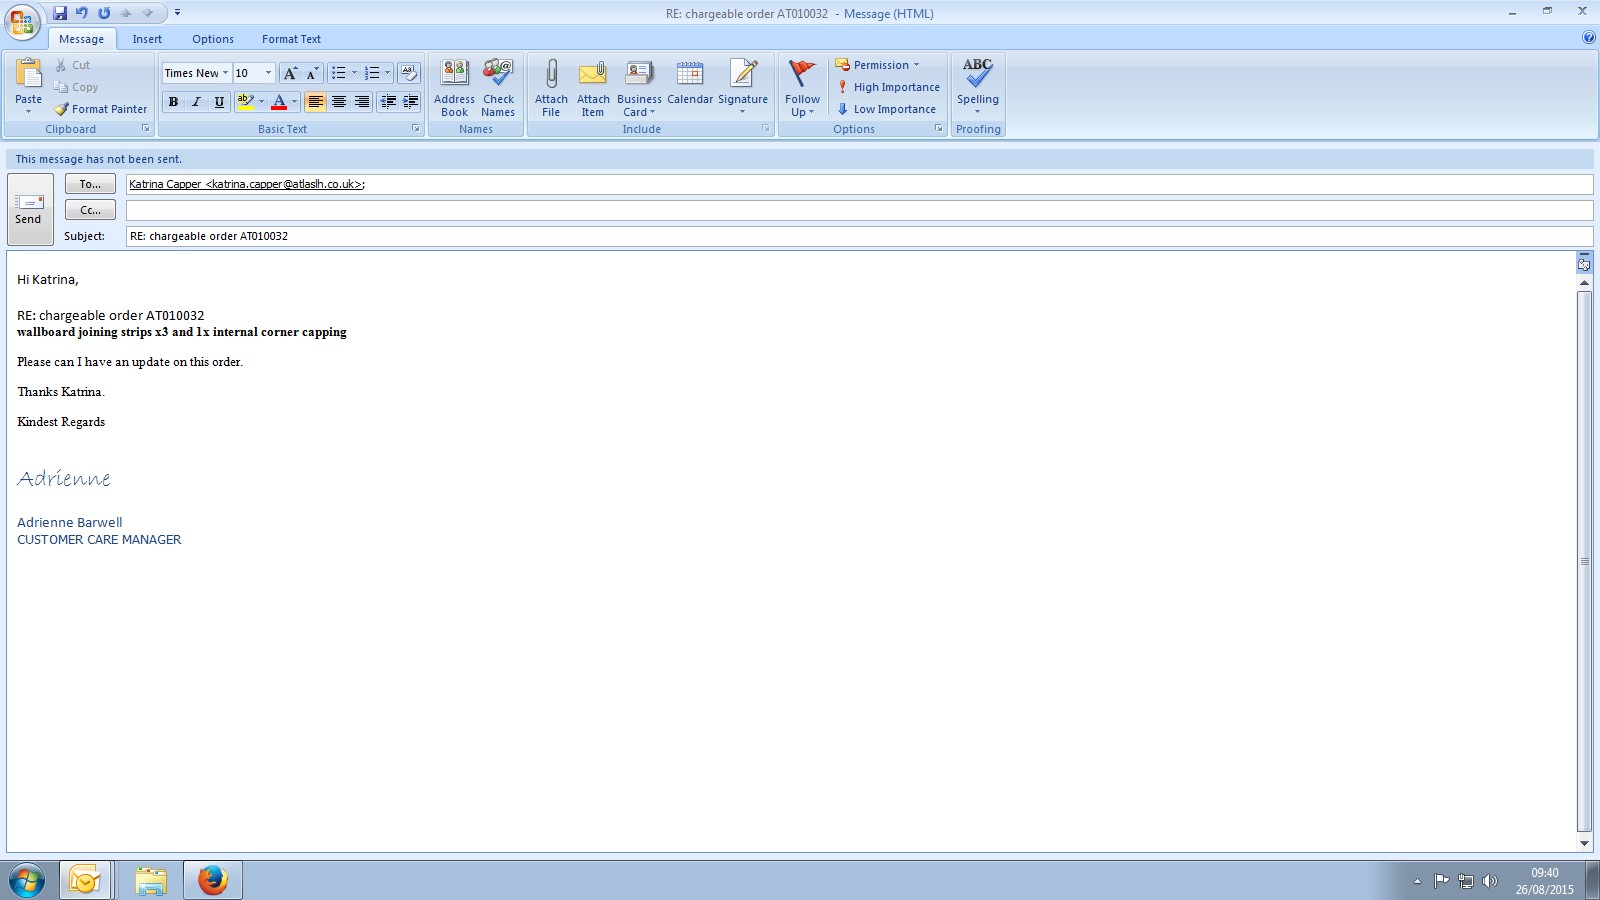Screen dimensions: 1600x900
Task: Open the Format Text tab
Action: point(291,39)
